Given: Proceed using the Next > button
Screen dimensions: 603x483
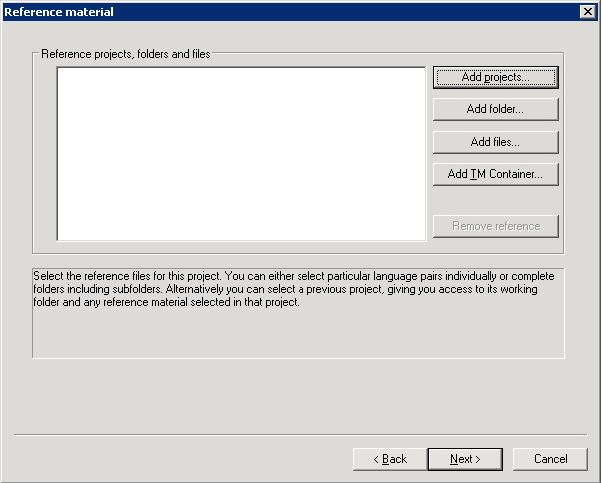Looking at the screenshot, I should click(465, 459).
